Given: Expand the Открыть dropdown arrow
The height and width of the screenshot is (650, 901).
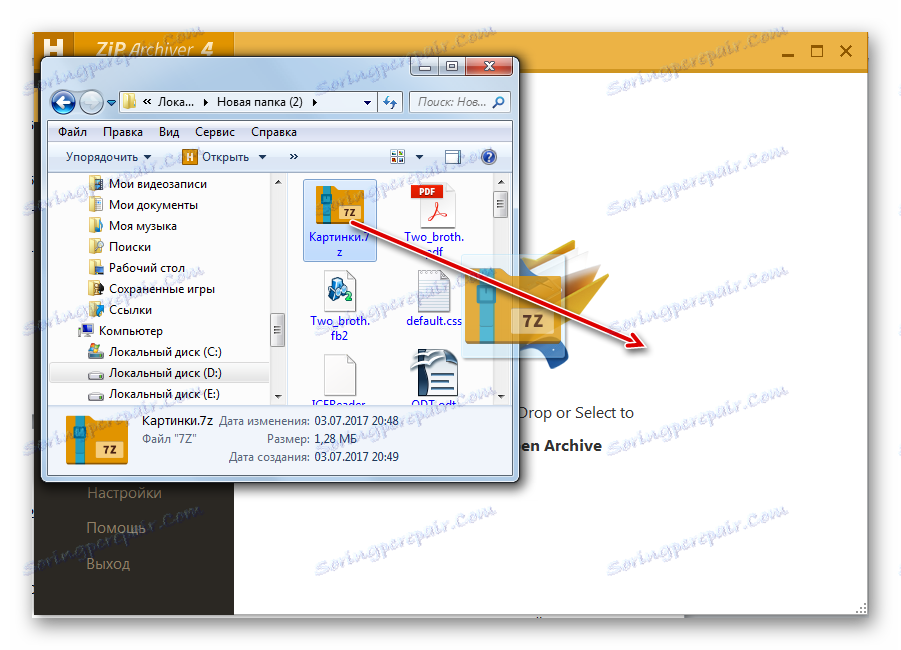Looking at the screenshot, I should [263, 157].
